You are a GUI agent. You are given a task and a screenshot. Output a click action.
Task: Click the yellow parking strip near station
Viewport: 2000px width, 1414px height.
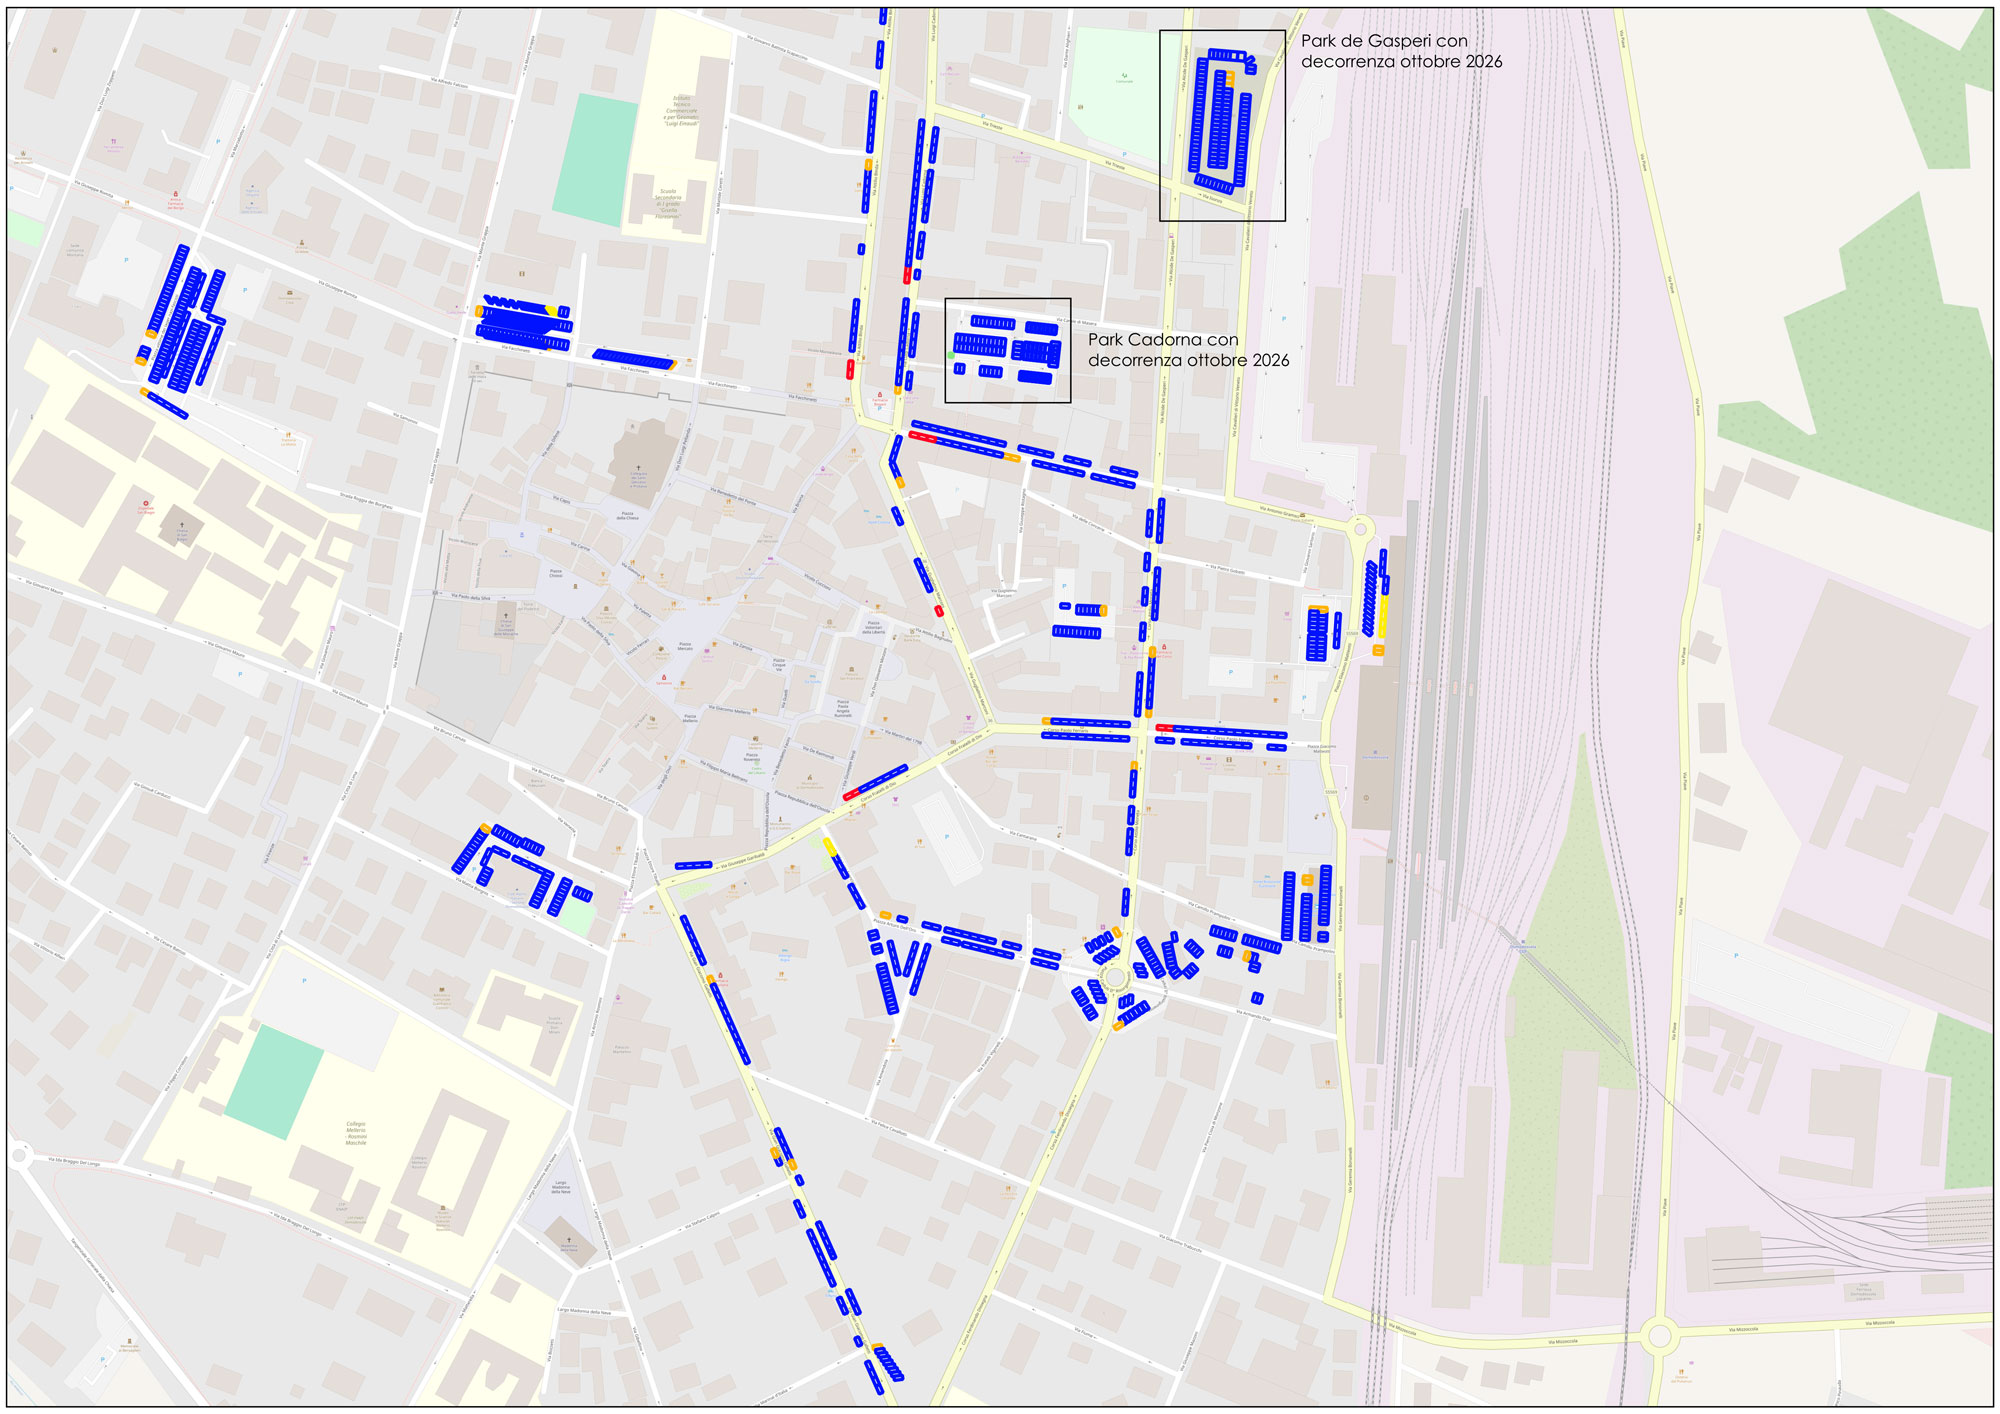(1383, 616)
